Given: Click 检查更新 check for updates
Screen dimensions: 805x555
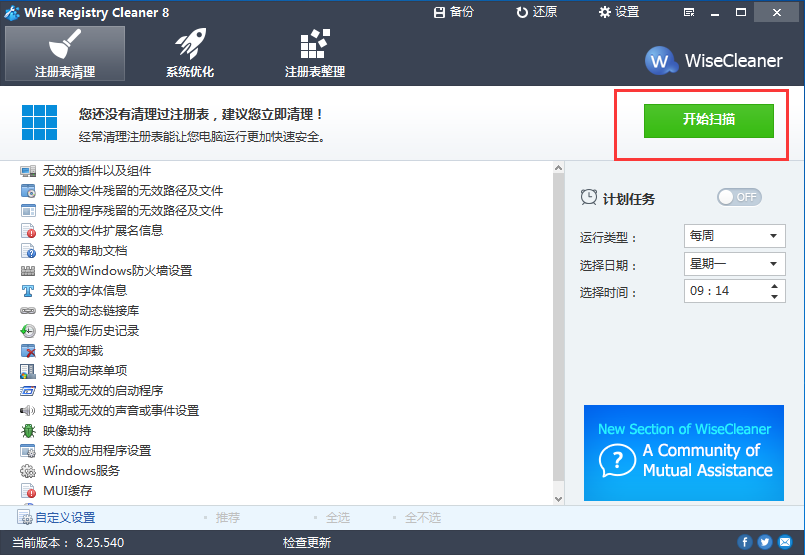Looking at the screenshot, I should [306, 542].
